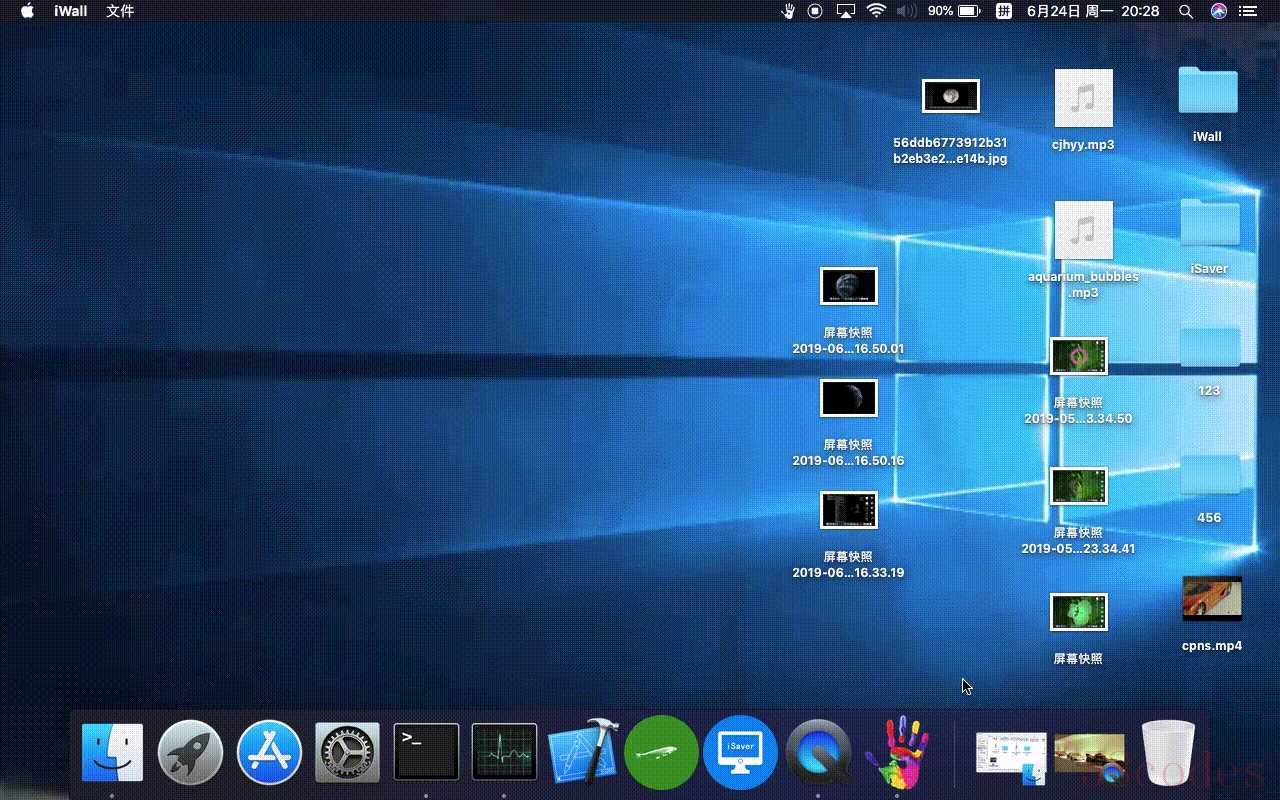Open the Trash in the Dock
This screenshot has height=800, width=1280.
point(1168,752)
